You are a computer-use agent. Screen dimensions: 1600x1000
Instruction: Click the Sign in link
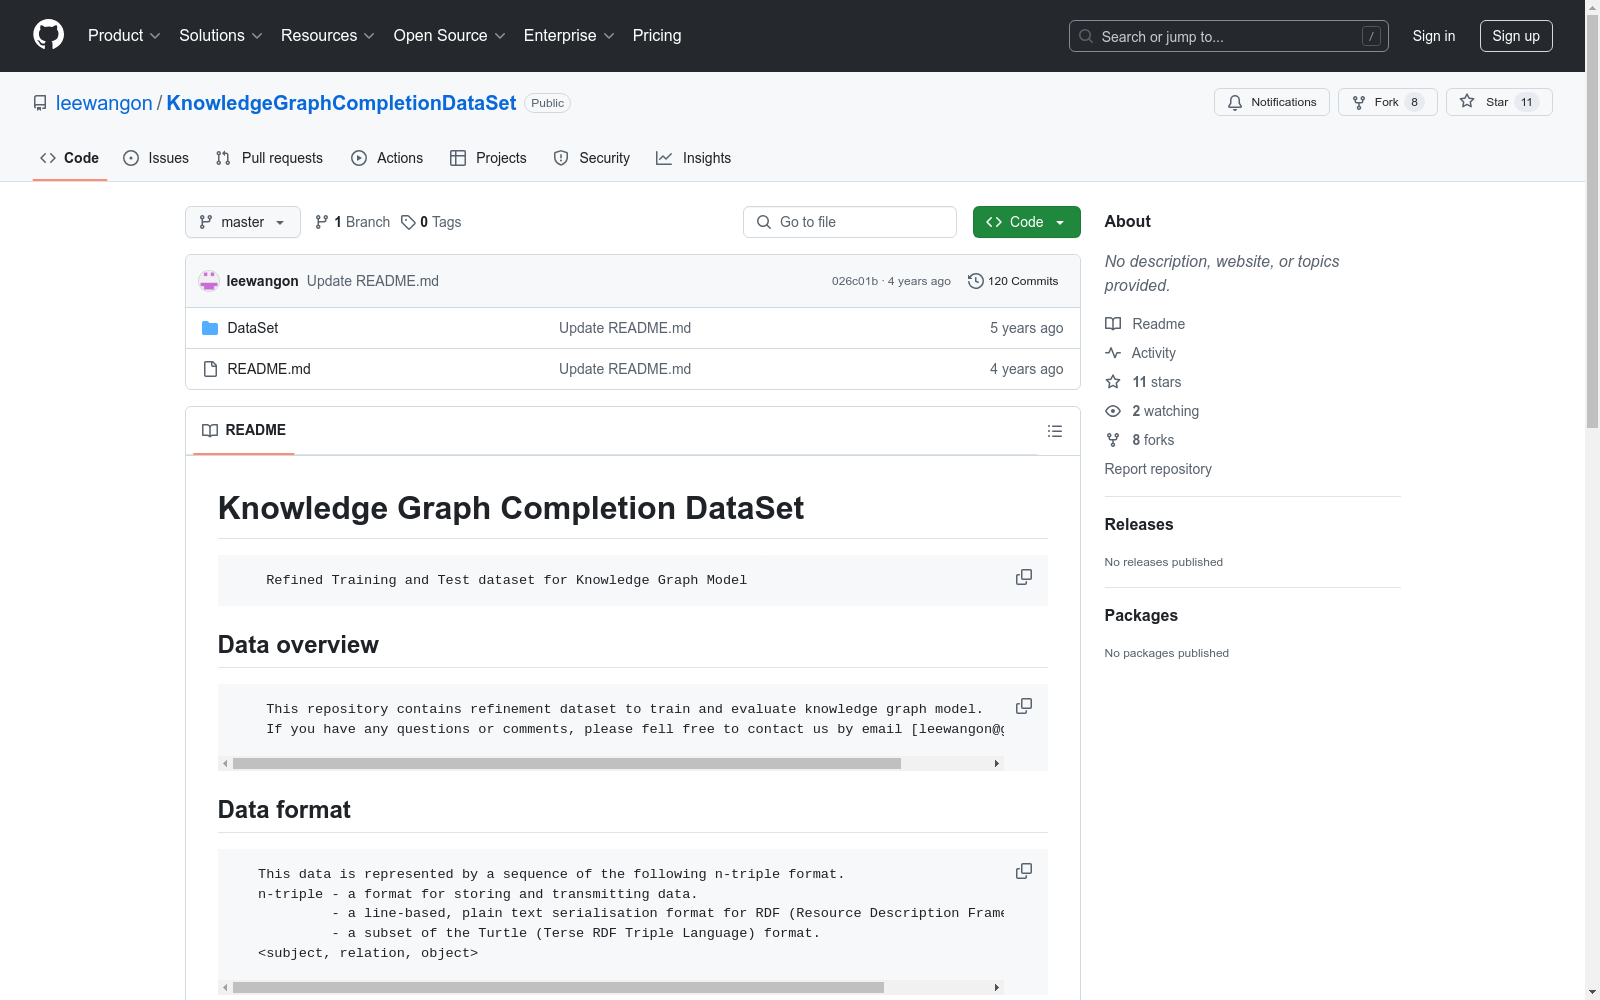tap(1434, 36)
